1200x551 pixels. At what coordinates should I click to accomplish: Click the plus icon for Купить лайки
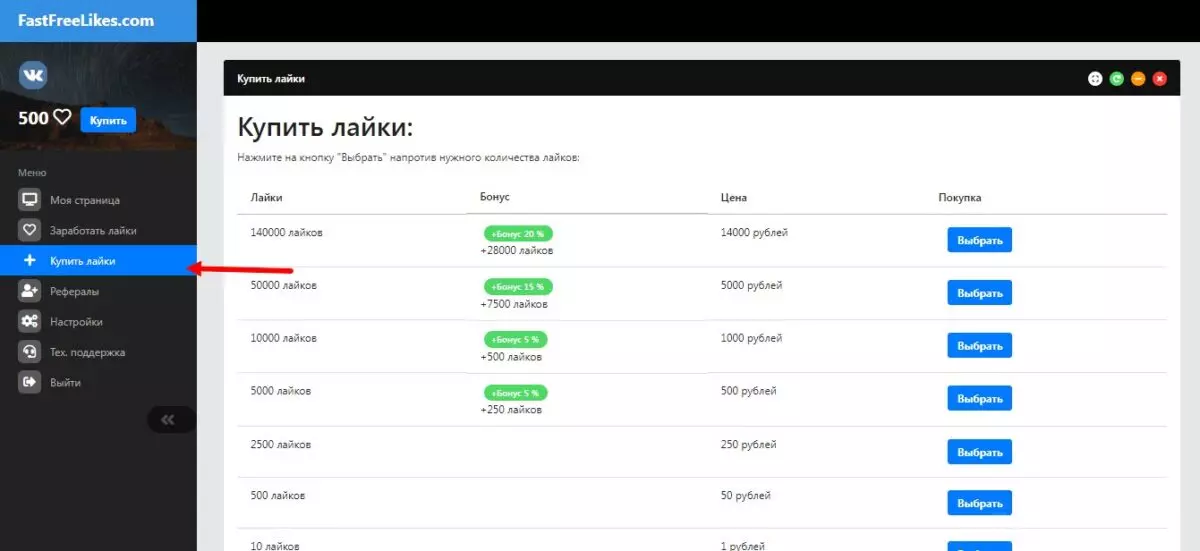pos(29,261)
